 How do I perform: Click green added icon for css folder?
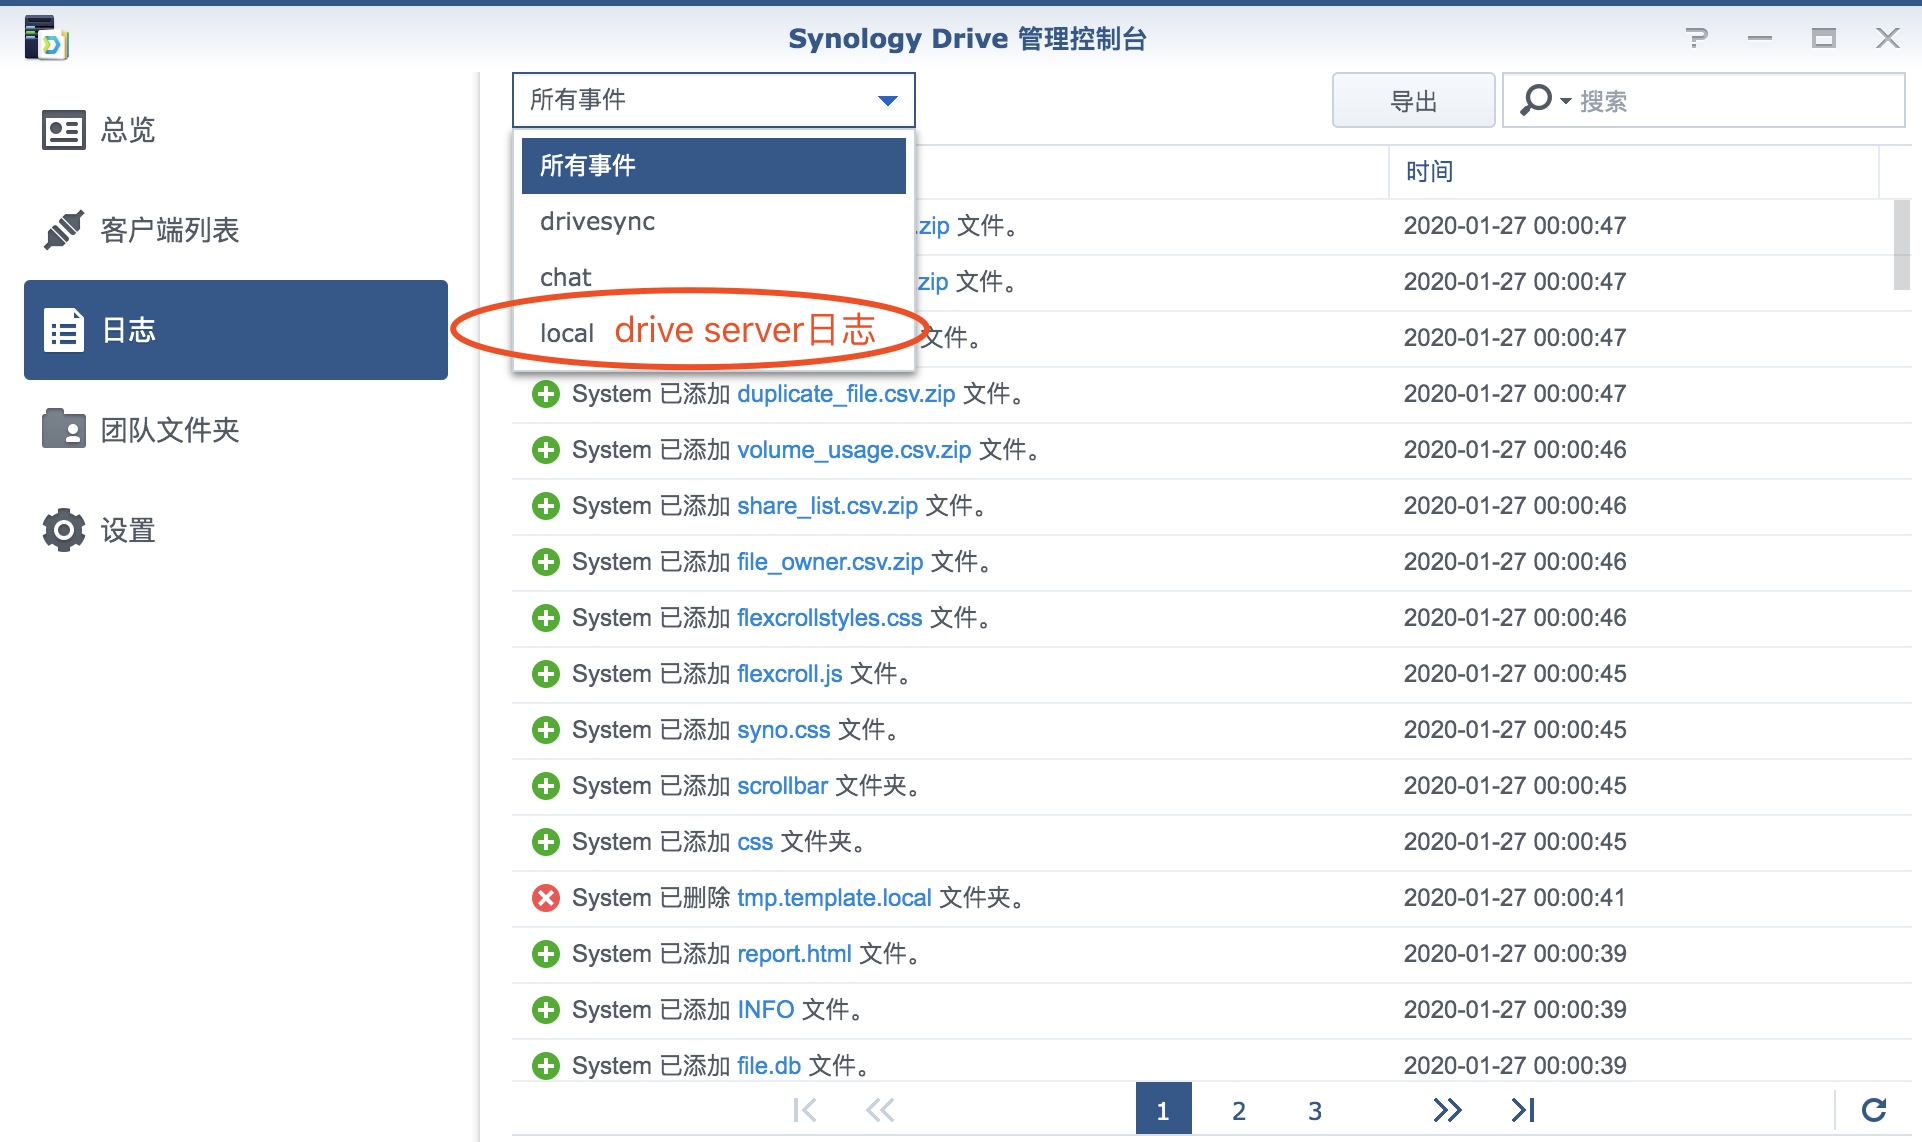pos(546,842)
